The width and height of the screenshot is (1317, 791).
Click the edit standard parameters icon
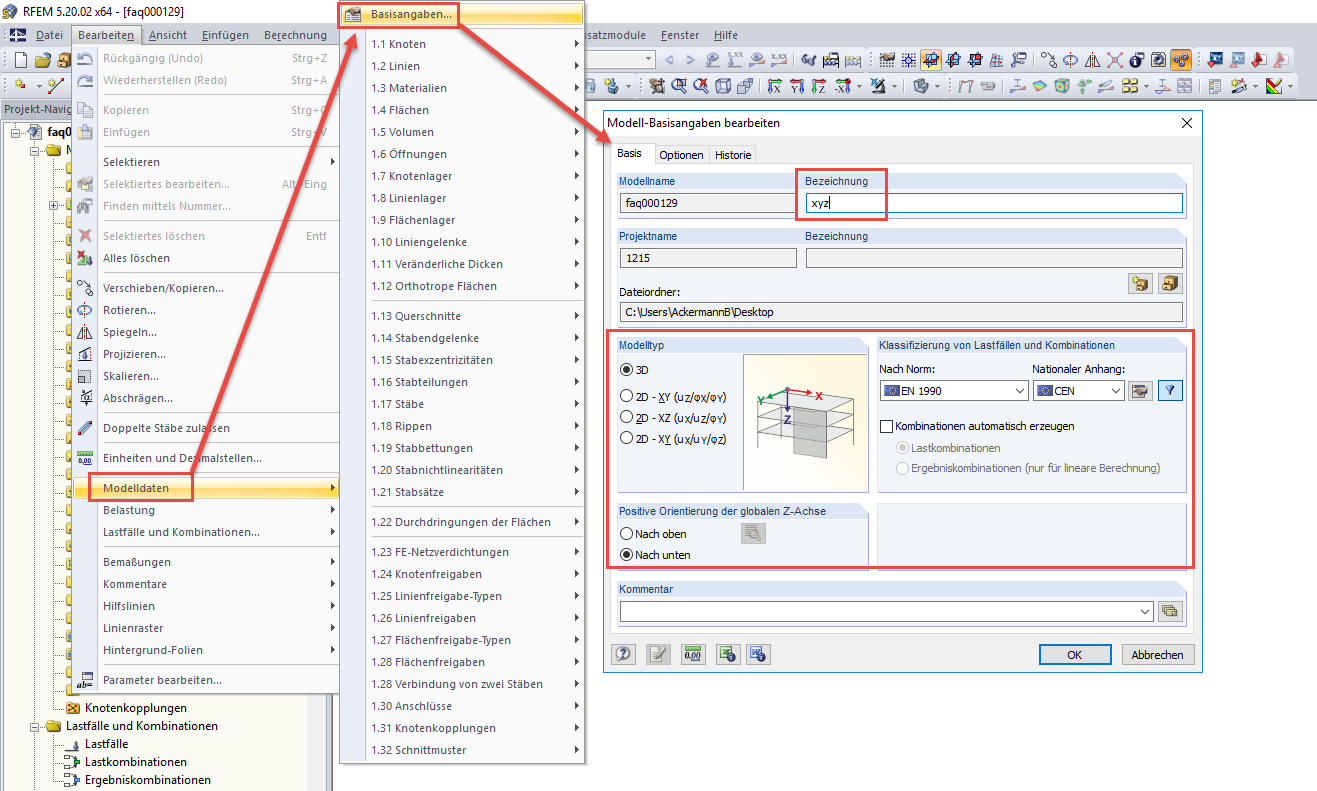1140,391
